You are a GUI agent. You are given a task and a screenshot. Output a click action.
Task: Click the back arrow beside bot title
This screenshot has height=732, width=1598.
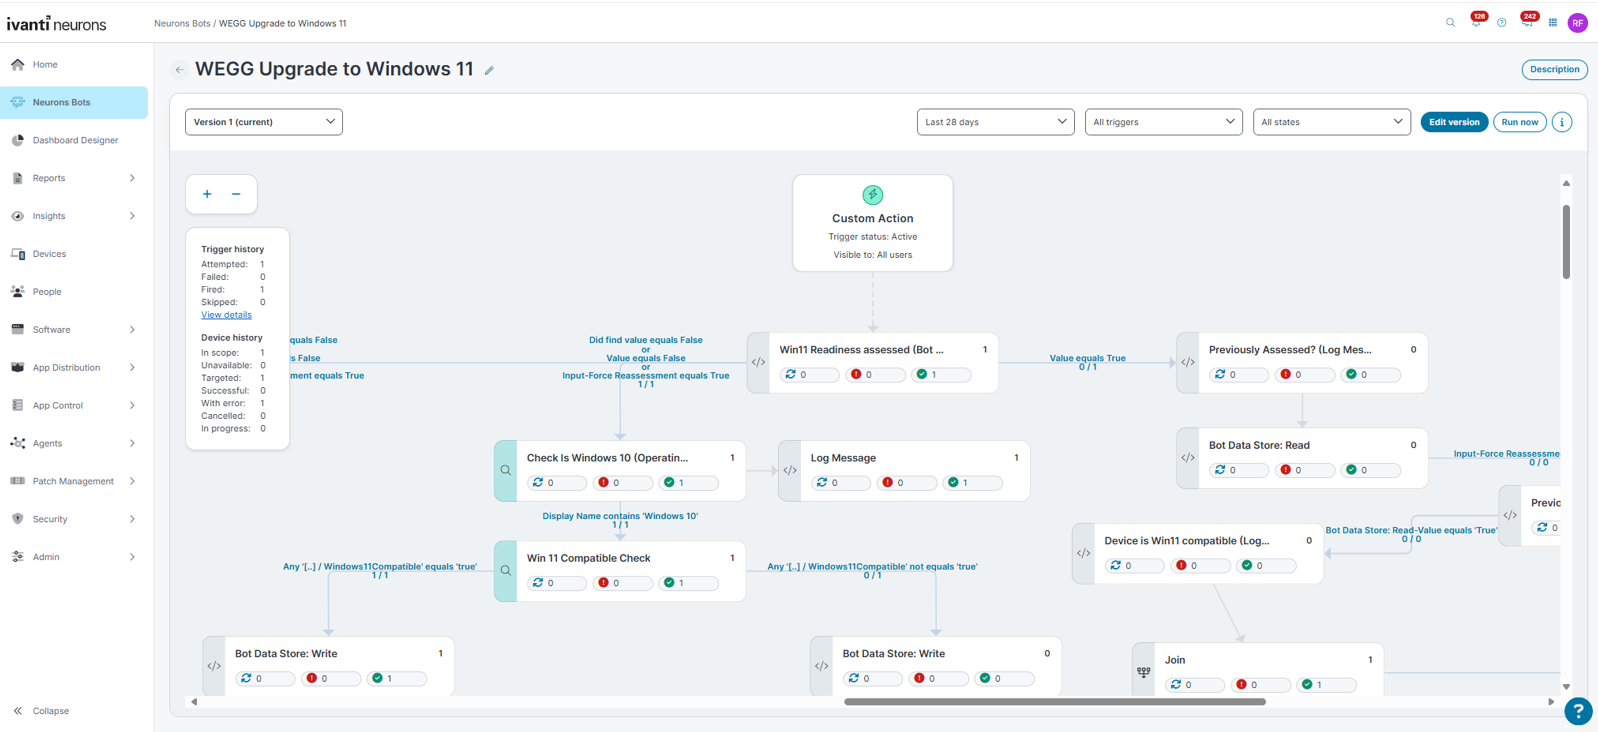pos(179,70)
